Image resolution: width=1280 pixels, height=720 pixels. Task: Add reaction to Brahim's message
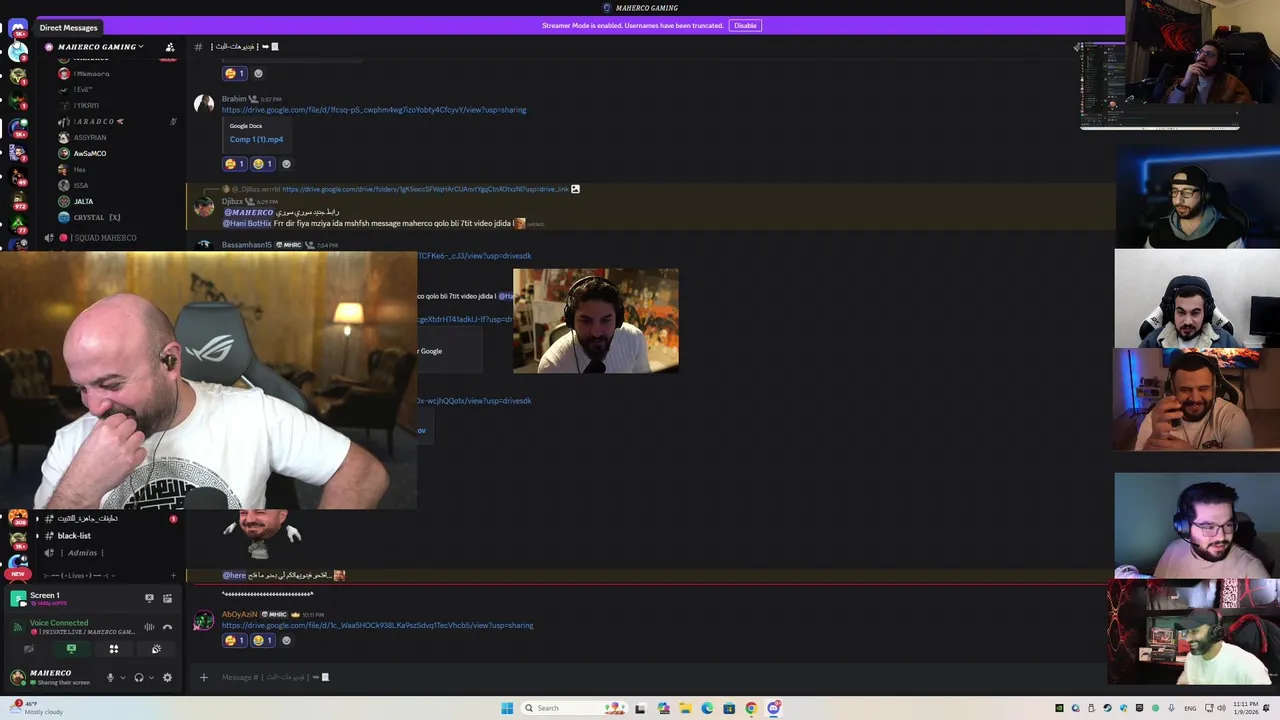tap(287, 164)
